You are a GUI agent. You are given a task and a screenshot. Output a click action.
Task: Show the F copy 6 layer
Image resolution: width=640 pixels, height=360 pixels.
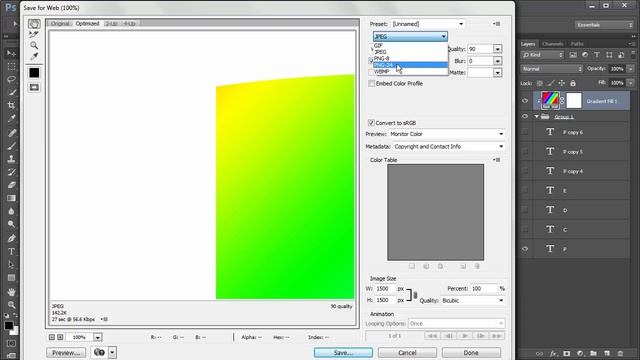525,132
